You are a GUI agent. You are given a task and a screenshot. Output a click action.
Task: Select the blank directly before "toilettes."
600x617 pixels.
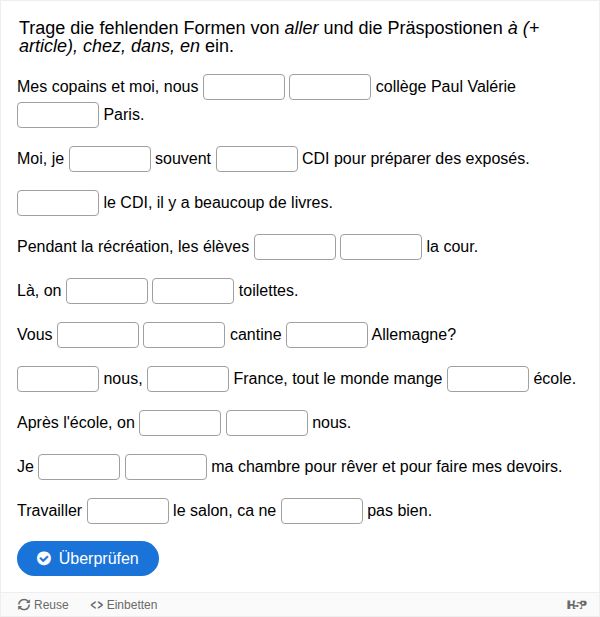[x=193, y=291]
